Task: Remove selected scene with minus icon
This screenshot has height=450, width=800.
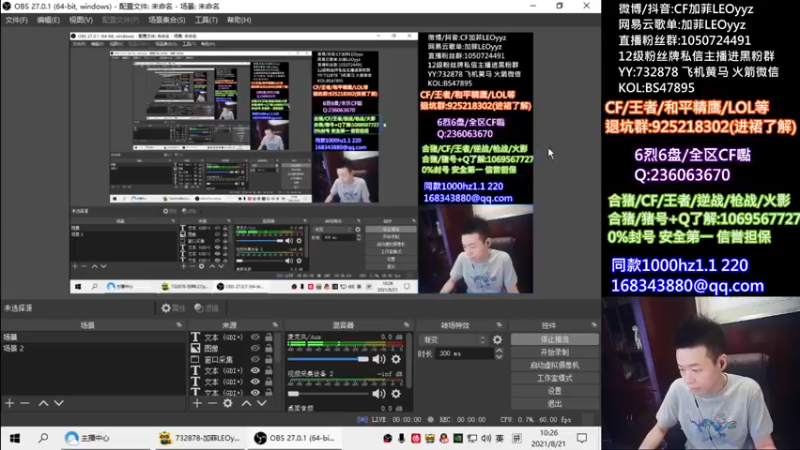Action: [x=24, y=403]
